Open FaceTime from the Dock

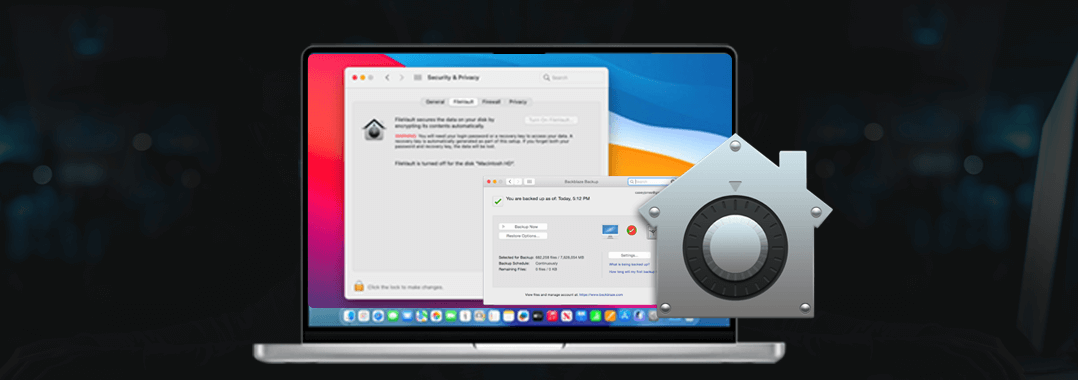pos(451,316)
